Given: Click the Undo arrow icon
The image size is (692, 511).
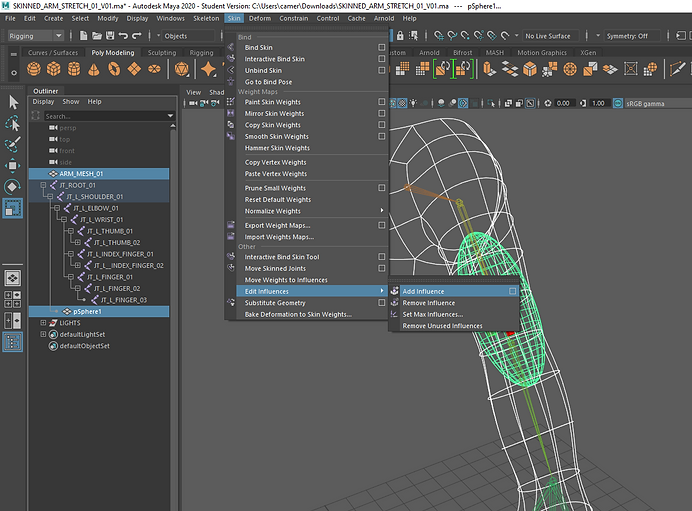Looking at the screenshot, I should pyautogui.click(x=123, y=36).
